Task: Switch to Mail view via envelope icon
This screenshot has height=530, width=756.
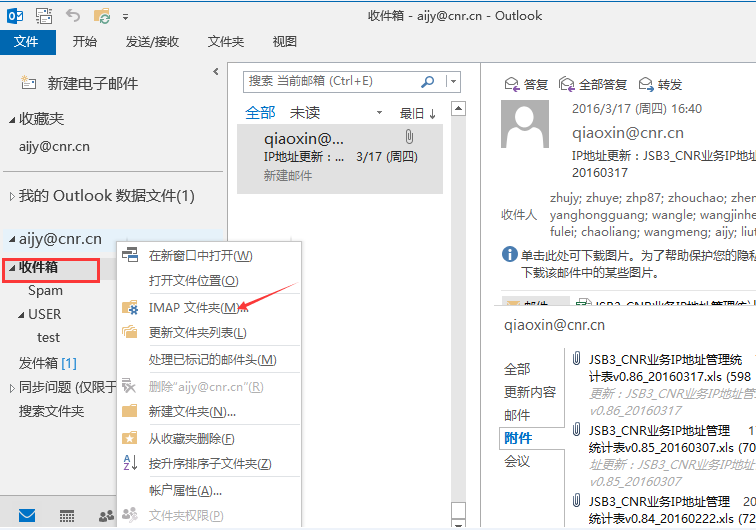Action: 27,516
